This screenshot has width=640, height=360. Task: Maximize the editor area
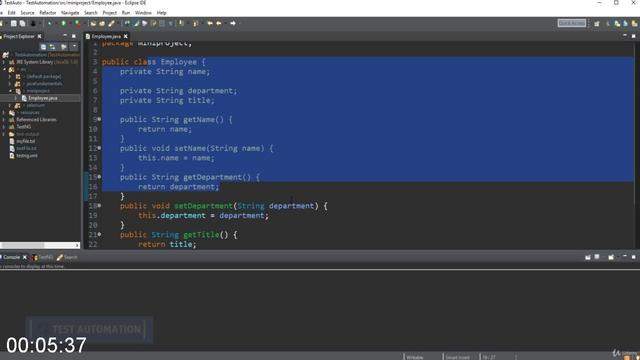[x=633, y=36]
